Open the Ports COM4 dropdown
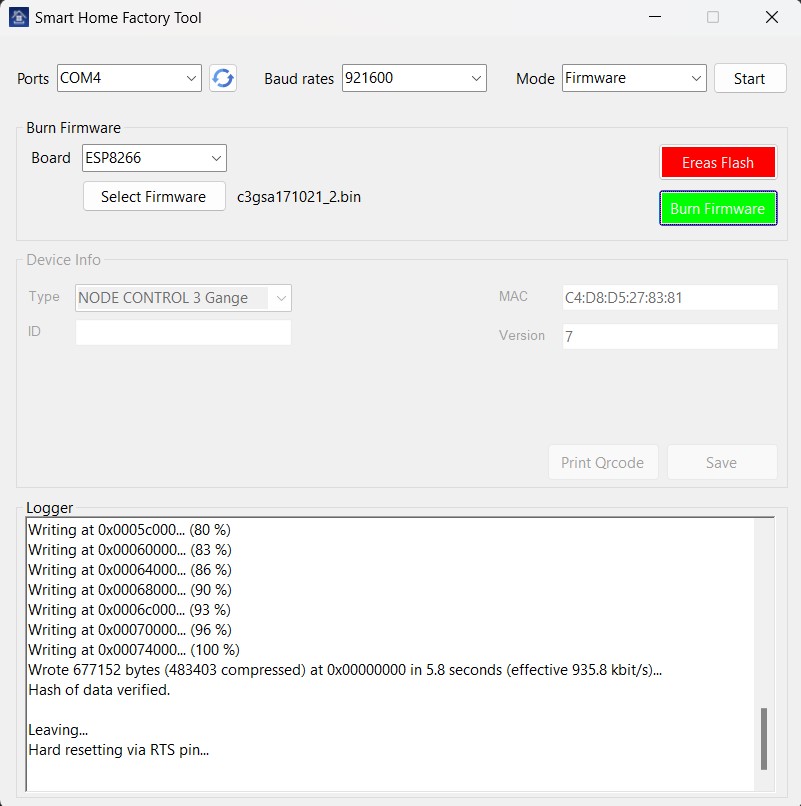Screen dimensions: 801x806 [x=129, y=78]
